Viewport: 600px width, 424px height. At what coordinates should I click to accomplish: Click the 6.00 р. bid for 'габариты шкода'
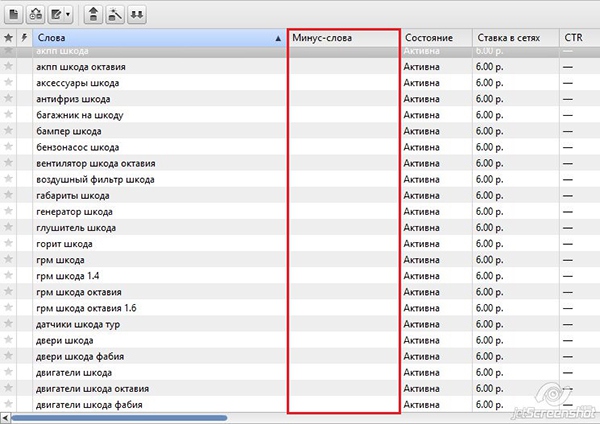coord(489,196)
